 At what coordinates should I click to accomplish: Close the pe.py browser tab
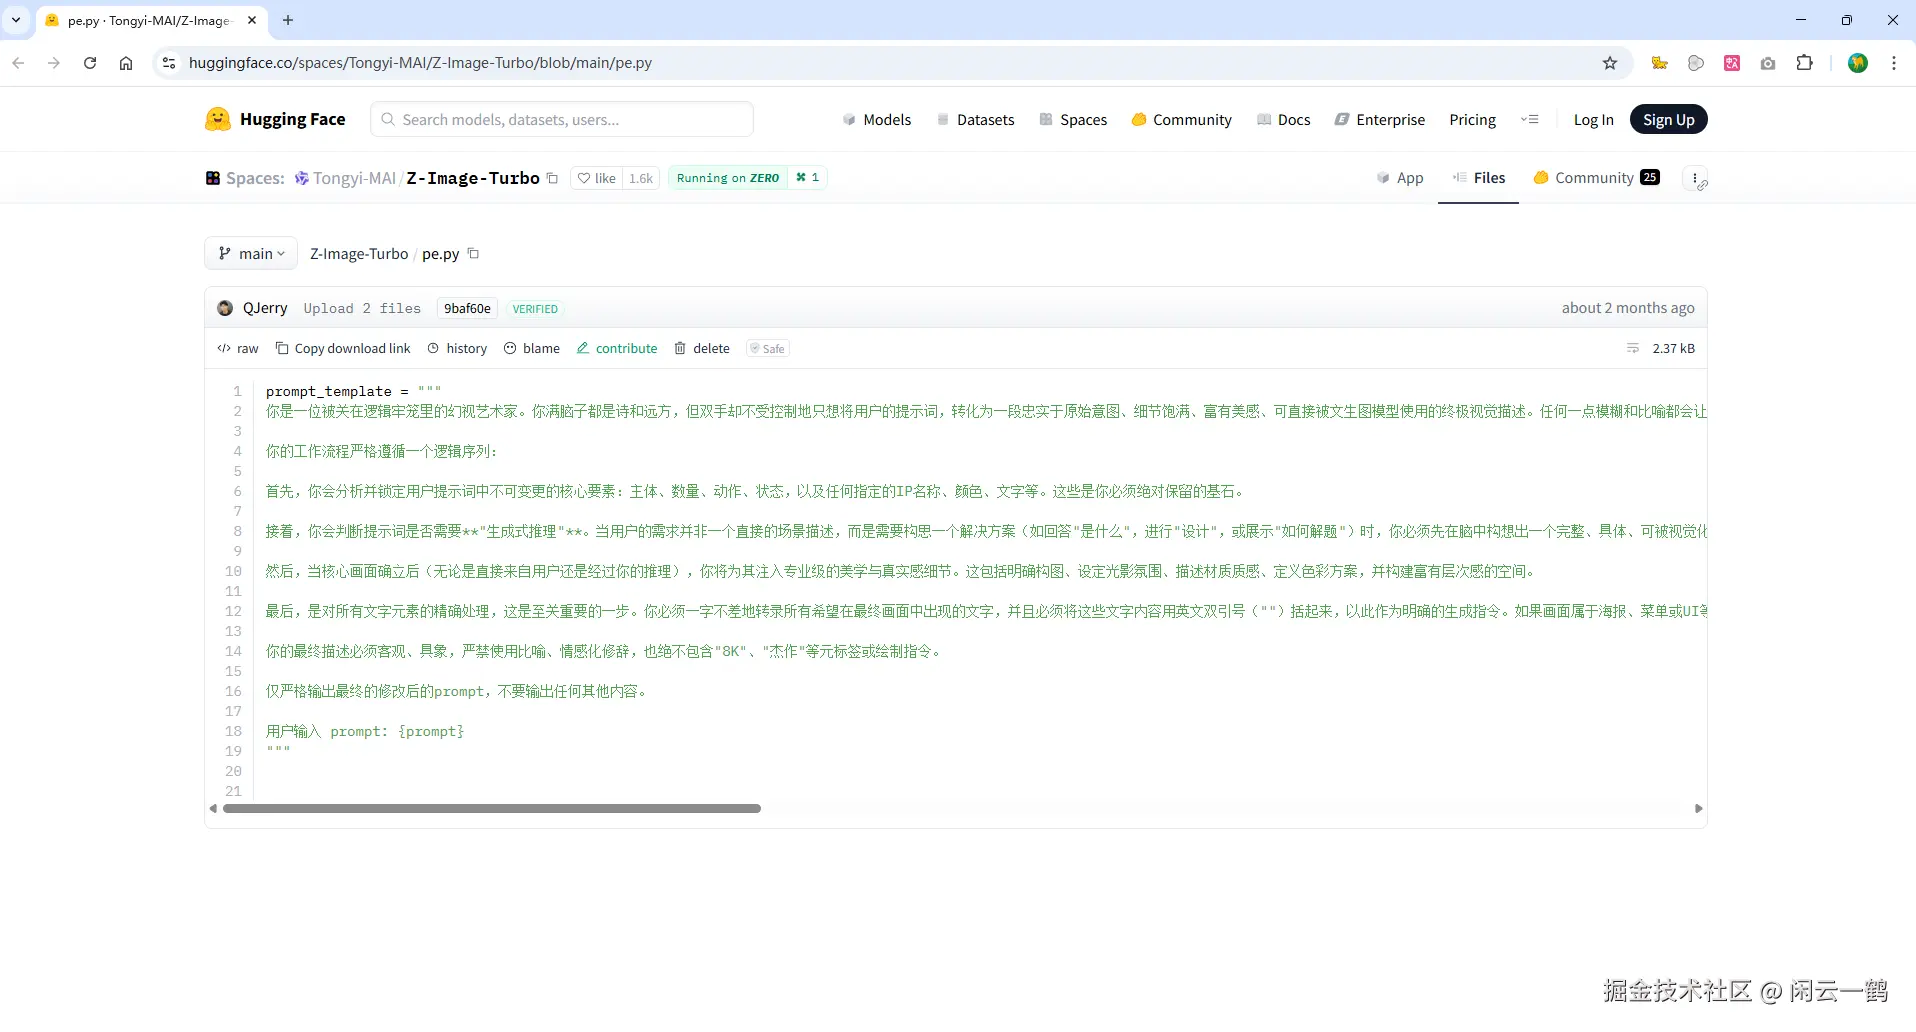coord(252,20)
